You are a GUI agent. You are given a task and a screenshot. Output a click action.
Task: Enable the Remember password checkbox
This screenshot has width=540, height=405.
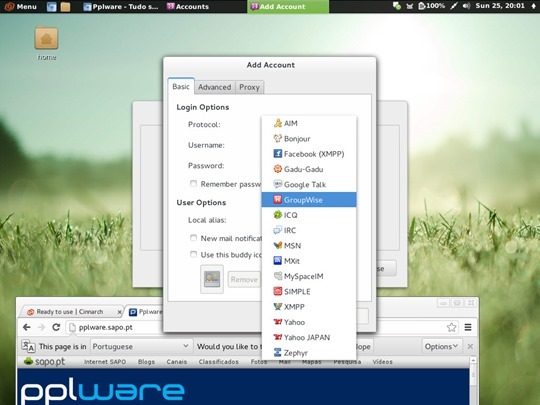click(194, 184)
